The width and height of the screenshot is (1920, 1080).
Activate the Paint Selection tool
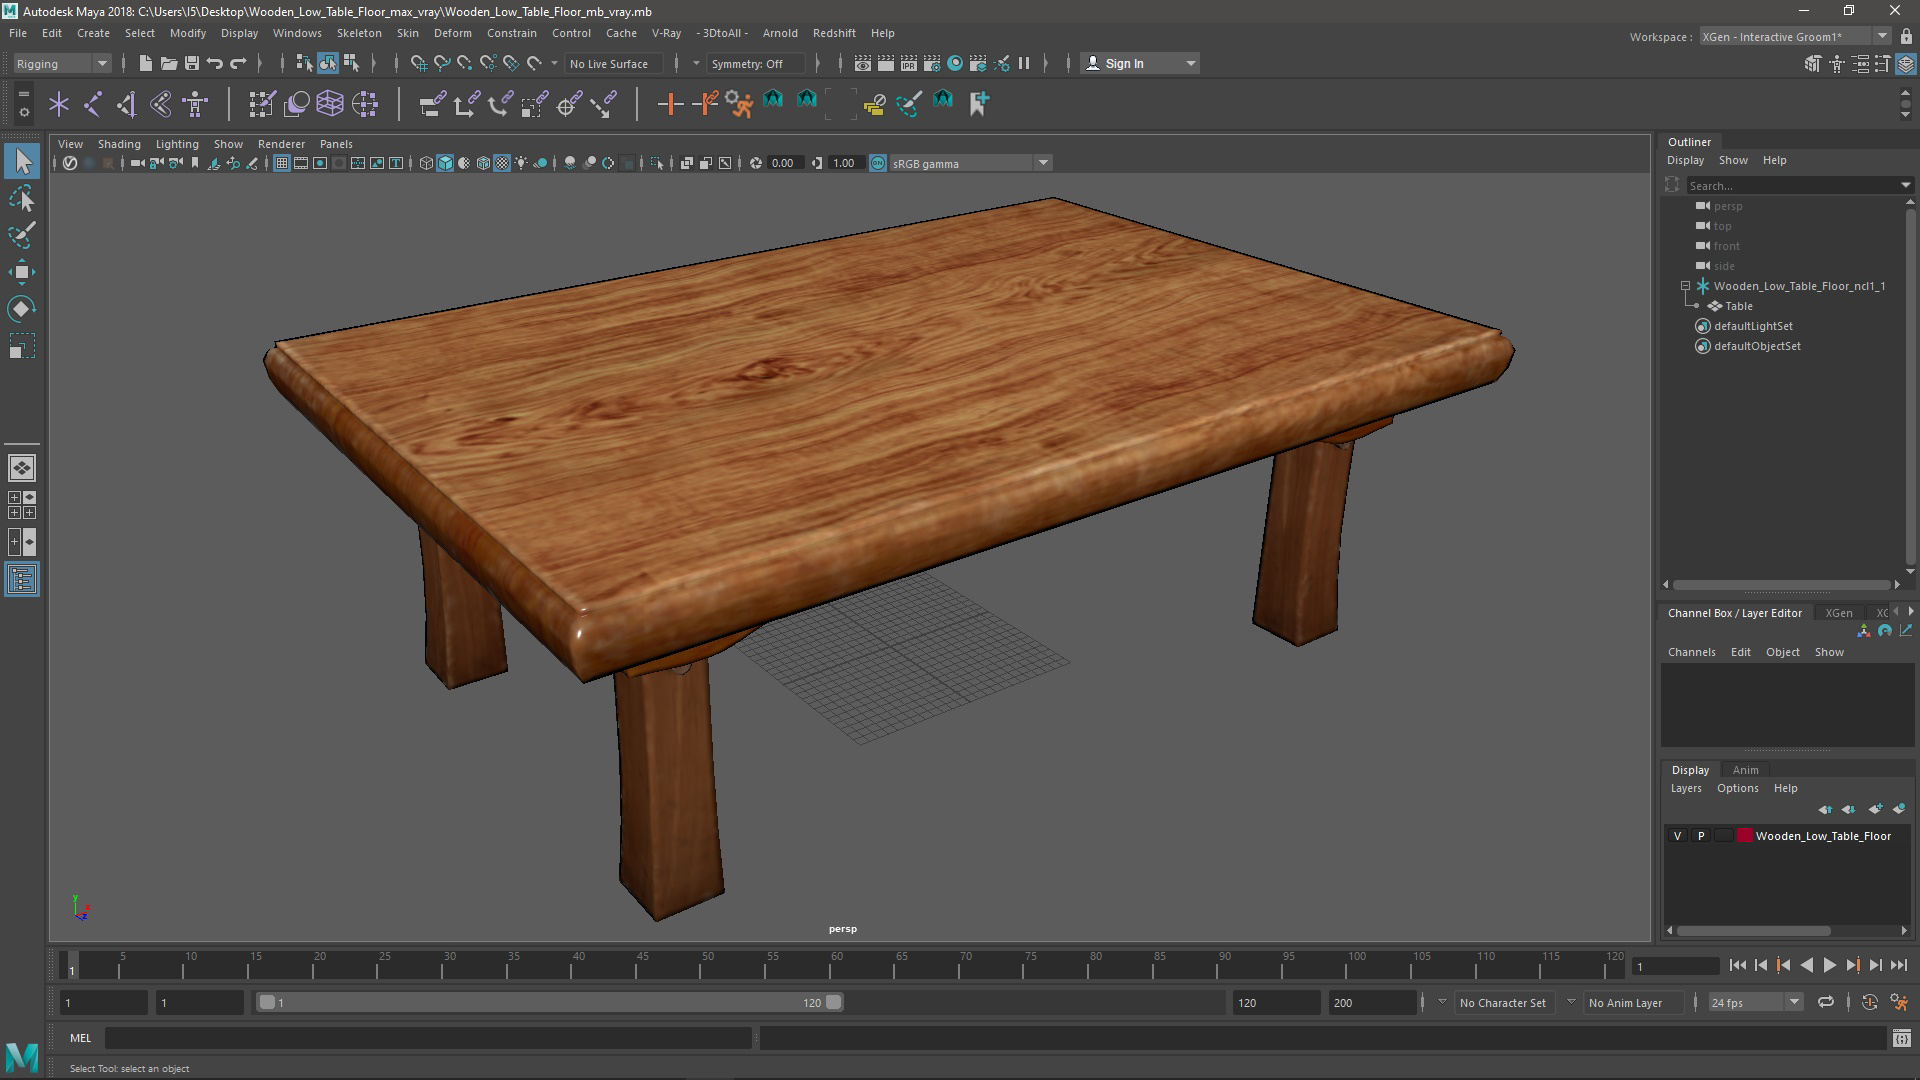coord(22,236)
